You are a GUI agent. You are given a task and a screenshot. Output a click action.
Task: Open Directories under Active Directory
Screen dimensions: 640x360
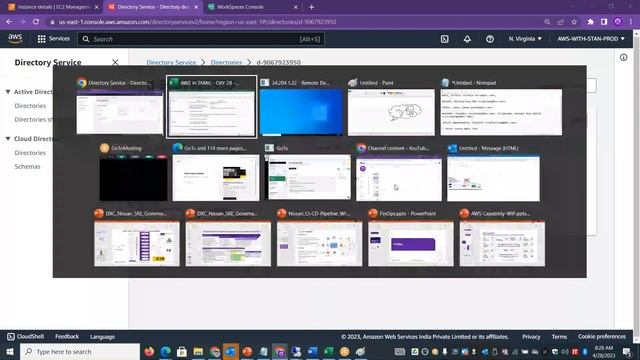[30, 106]
